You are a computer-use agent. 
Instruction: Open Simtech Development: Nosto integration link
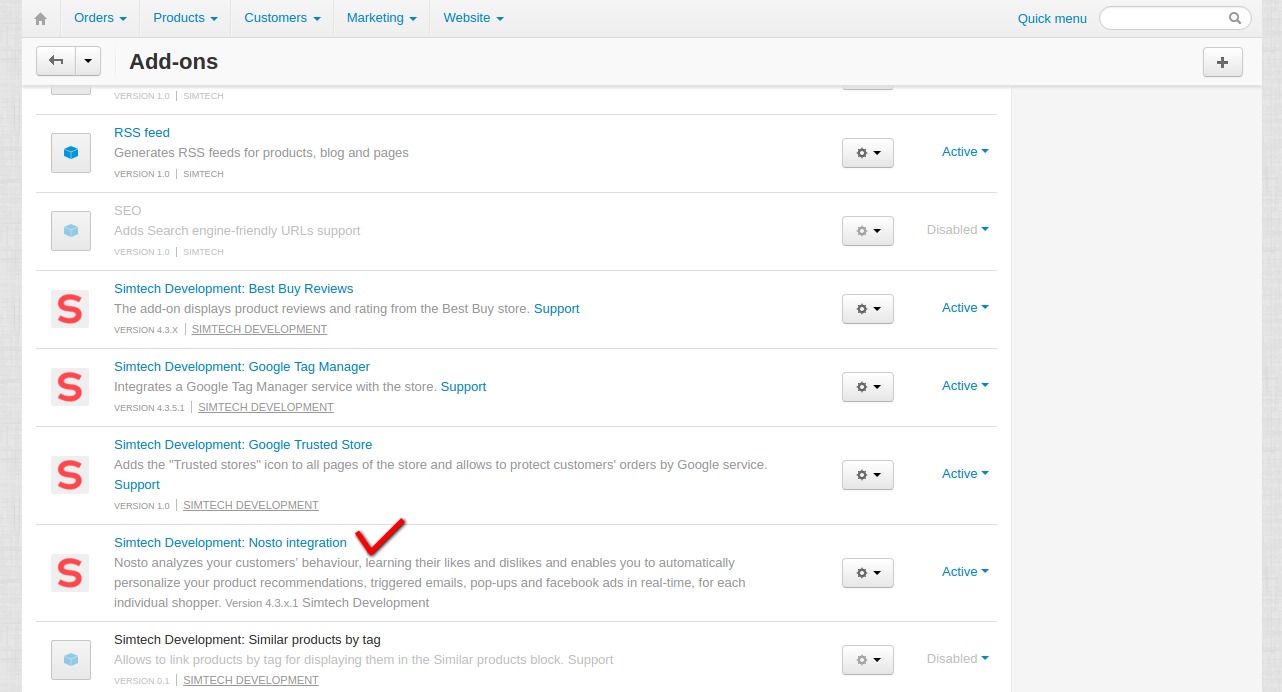tap(230, 543)
